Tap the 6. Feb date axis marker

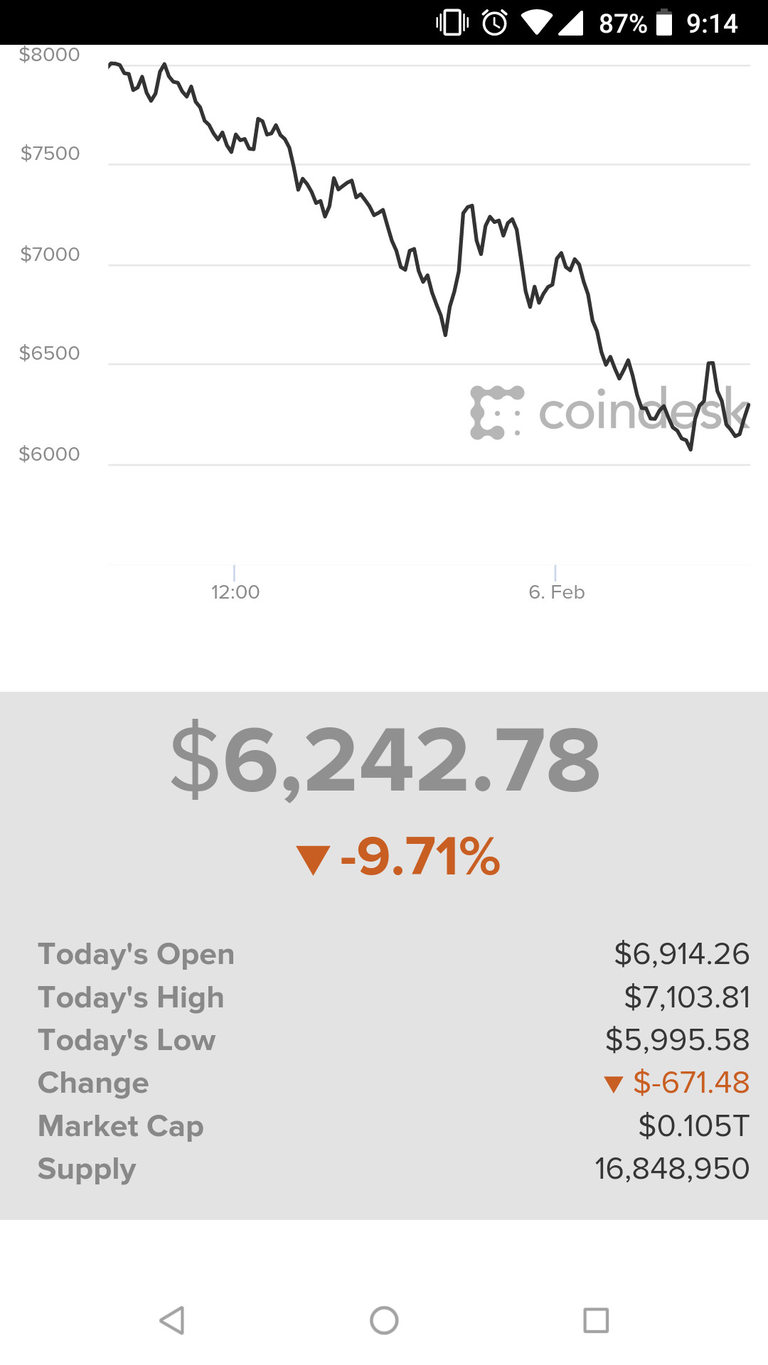[x=556, y=592]
